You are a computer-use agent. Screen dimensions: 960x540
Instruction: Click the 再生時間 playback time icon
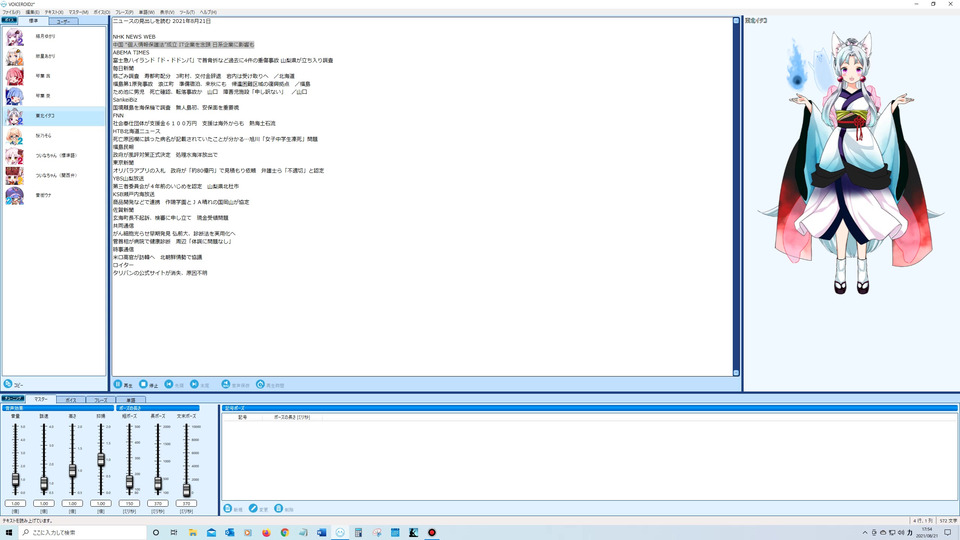(x=260, y=384)
